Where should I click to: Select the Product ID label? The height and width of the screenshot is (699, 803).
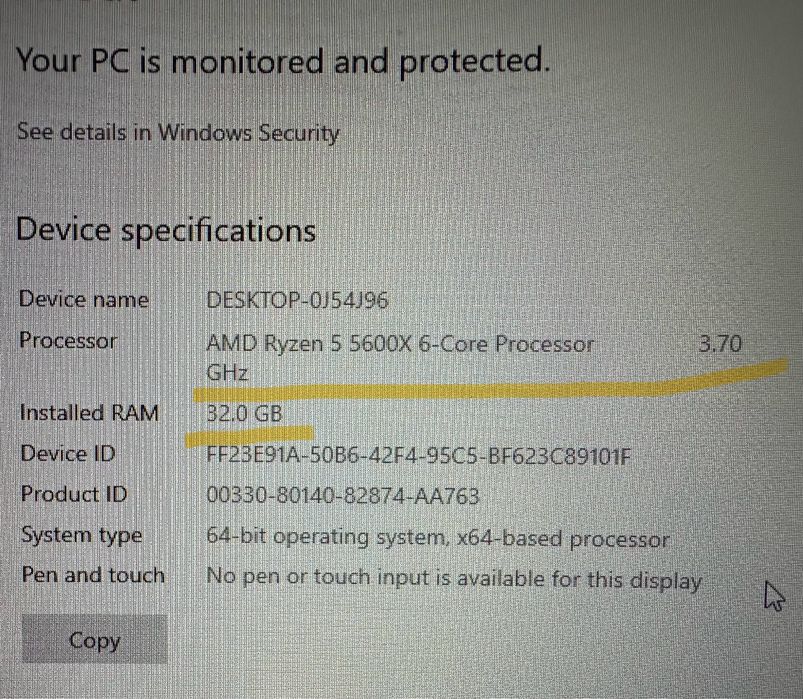(x=74, y=494)
